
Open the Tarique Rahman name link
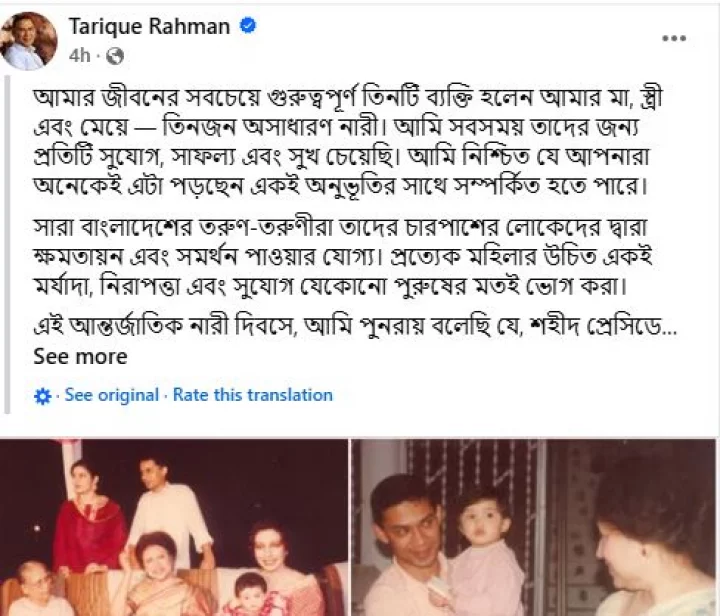tap(149, 26)
